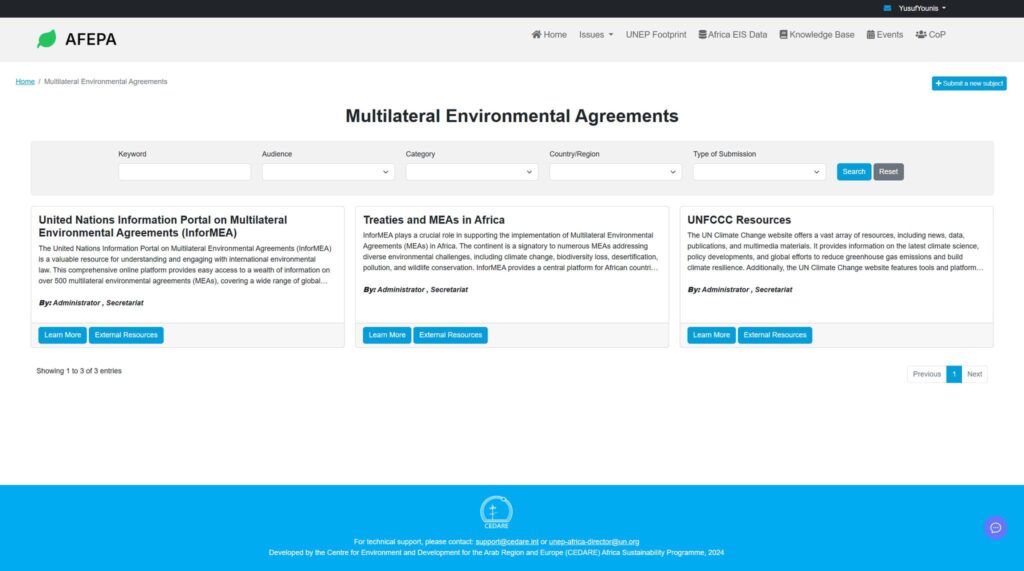Expand the Type of Submission dropdown
Image resolution: width=1024 pixels, height=571 pixels.
[759, 172]
